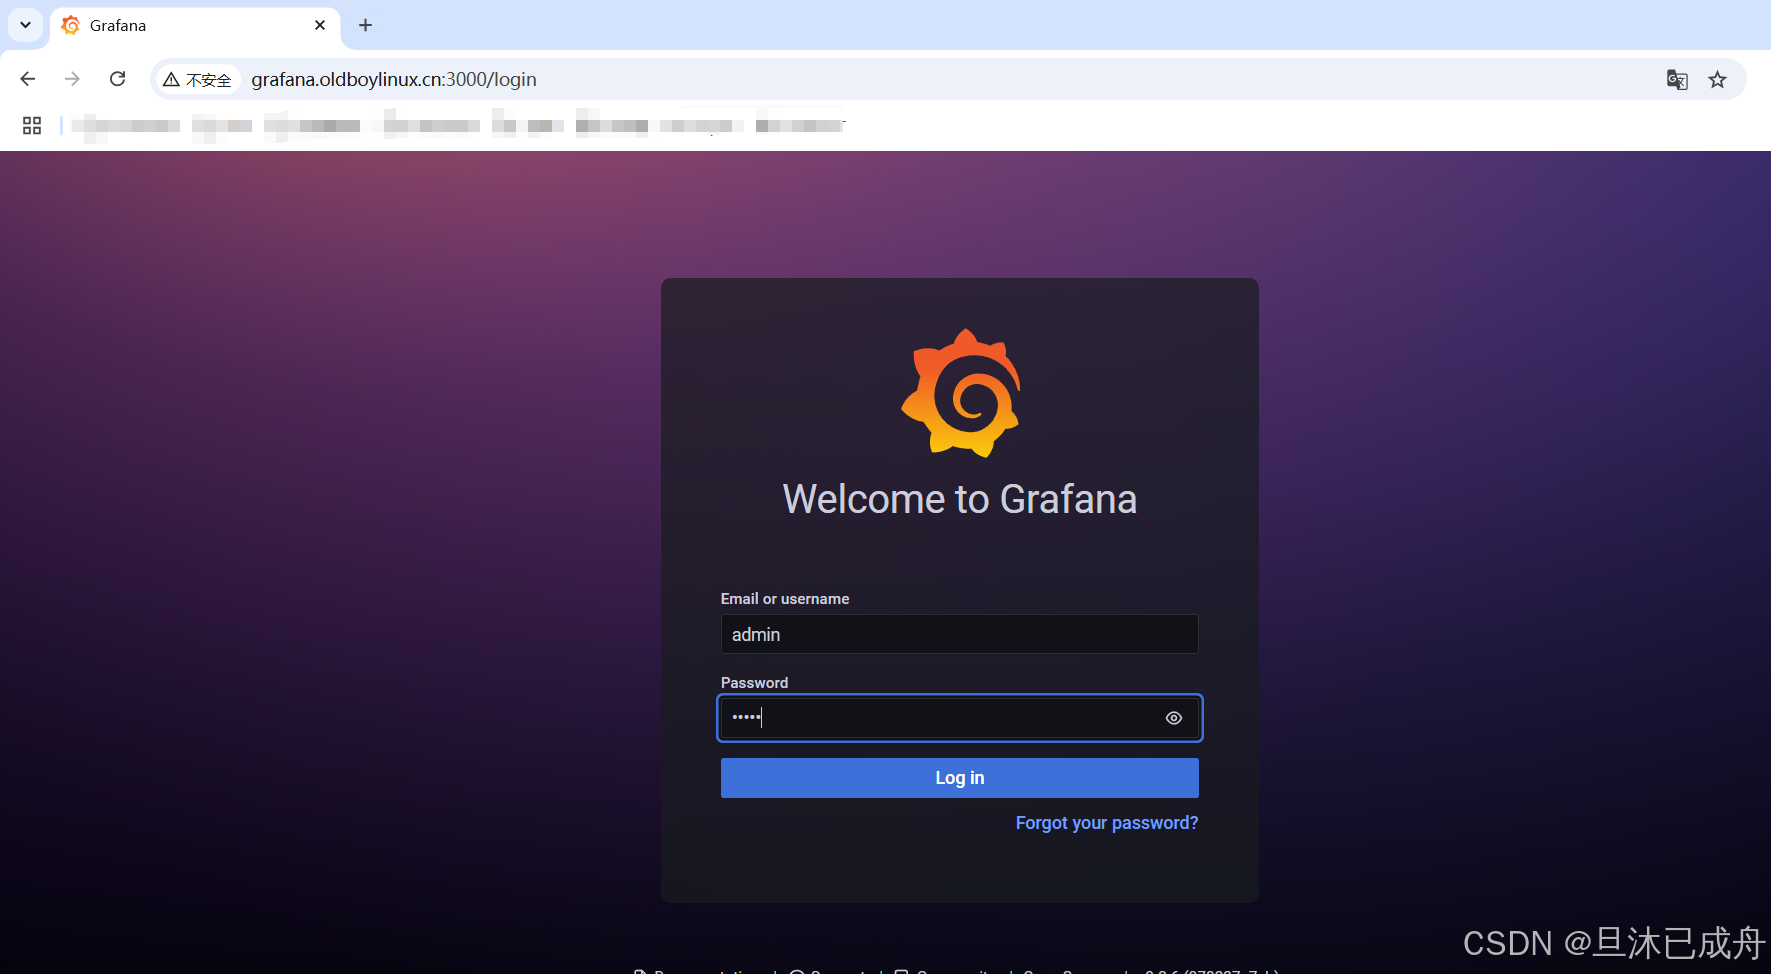The image size is (1771, 974).
Task: Click into the Password input field
Action: [959, 718]
